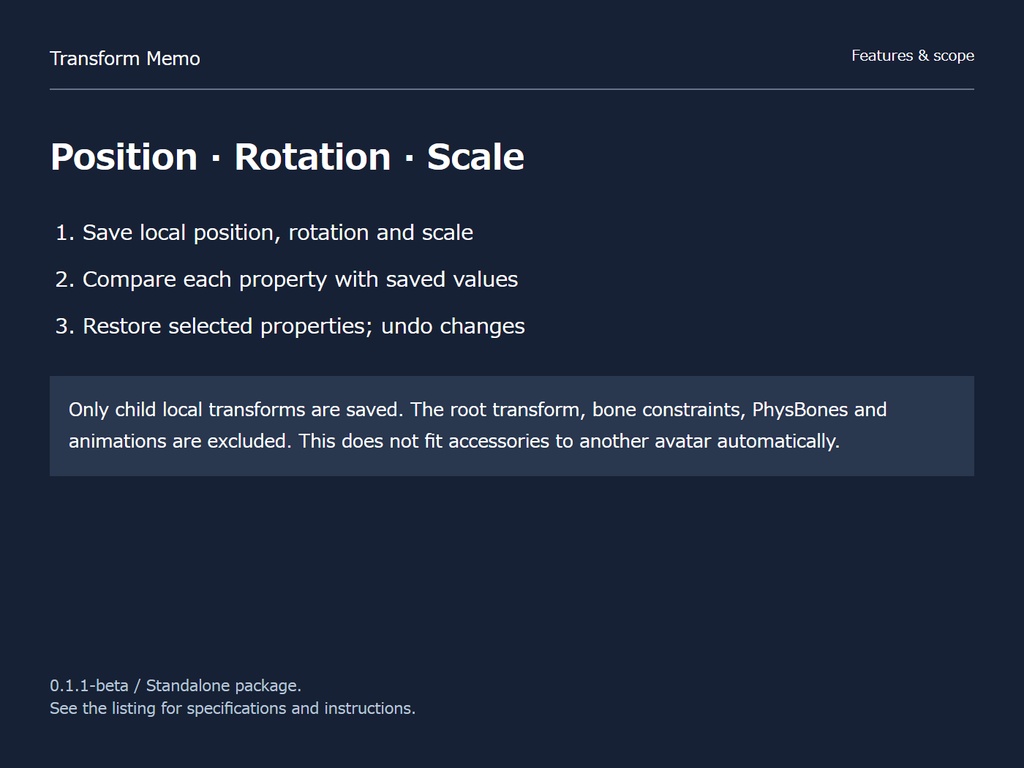
Task: Click the See the listing for specifications line
Action: coord(232,709)
